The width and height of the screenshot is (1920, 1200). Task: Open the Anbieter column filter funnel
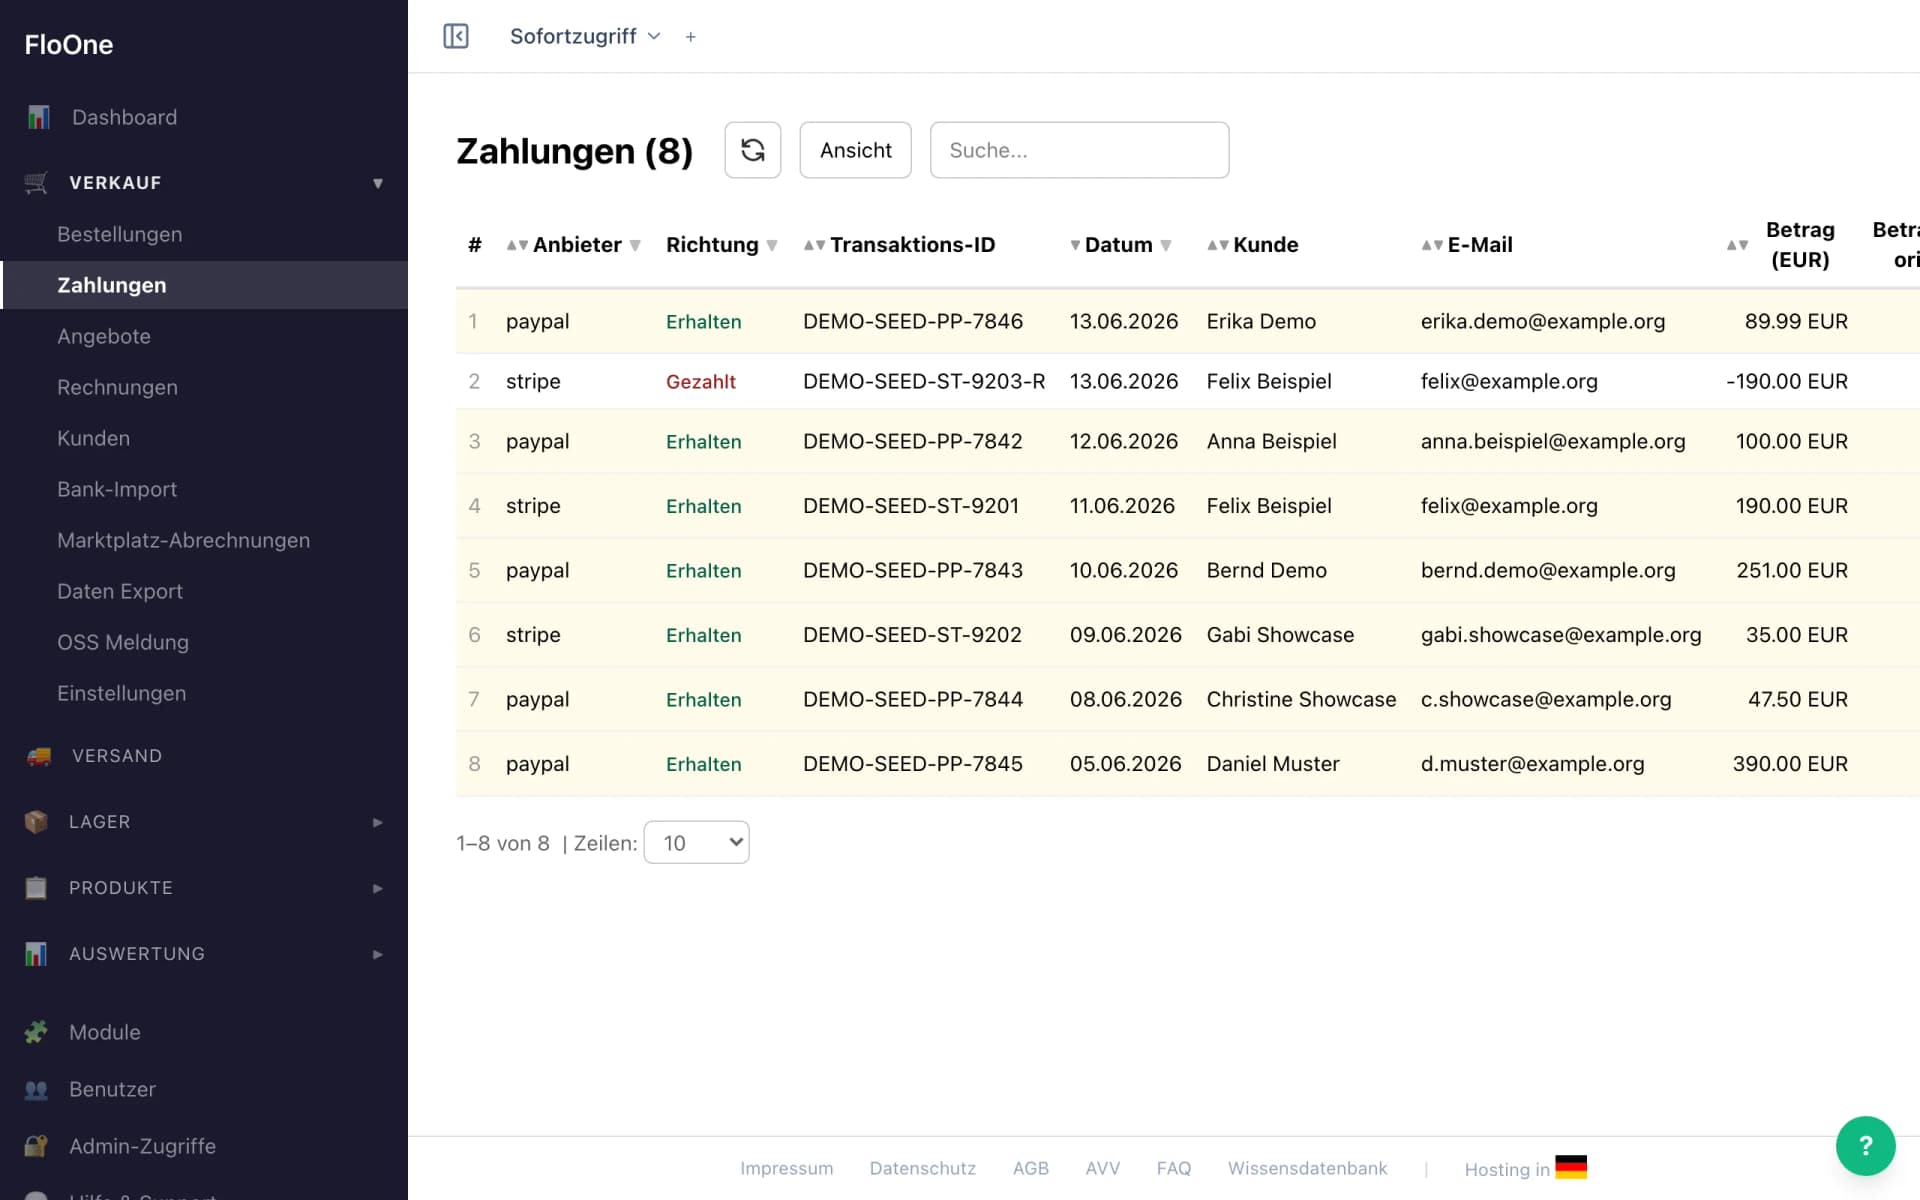click(635, 246)
